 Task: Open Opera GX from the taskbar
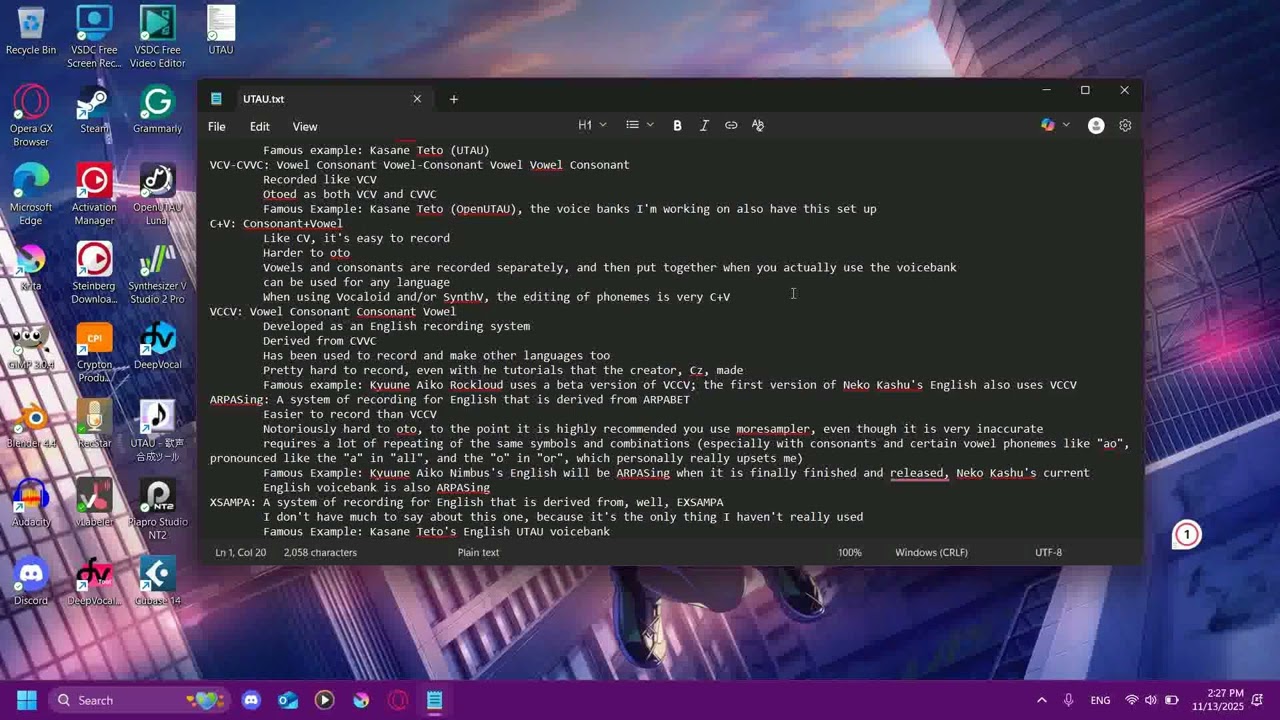(x=398, y=700)
